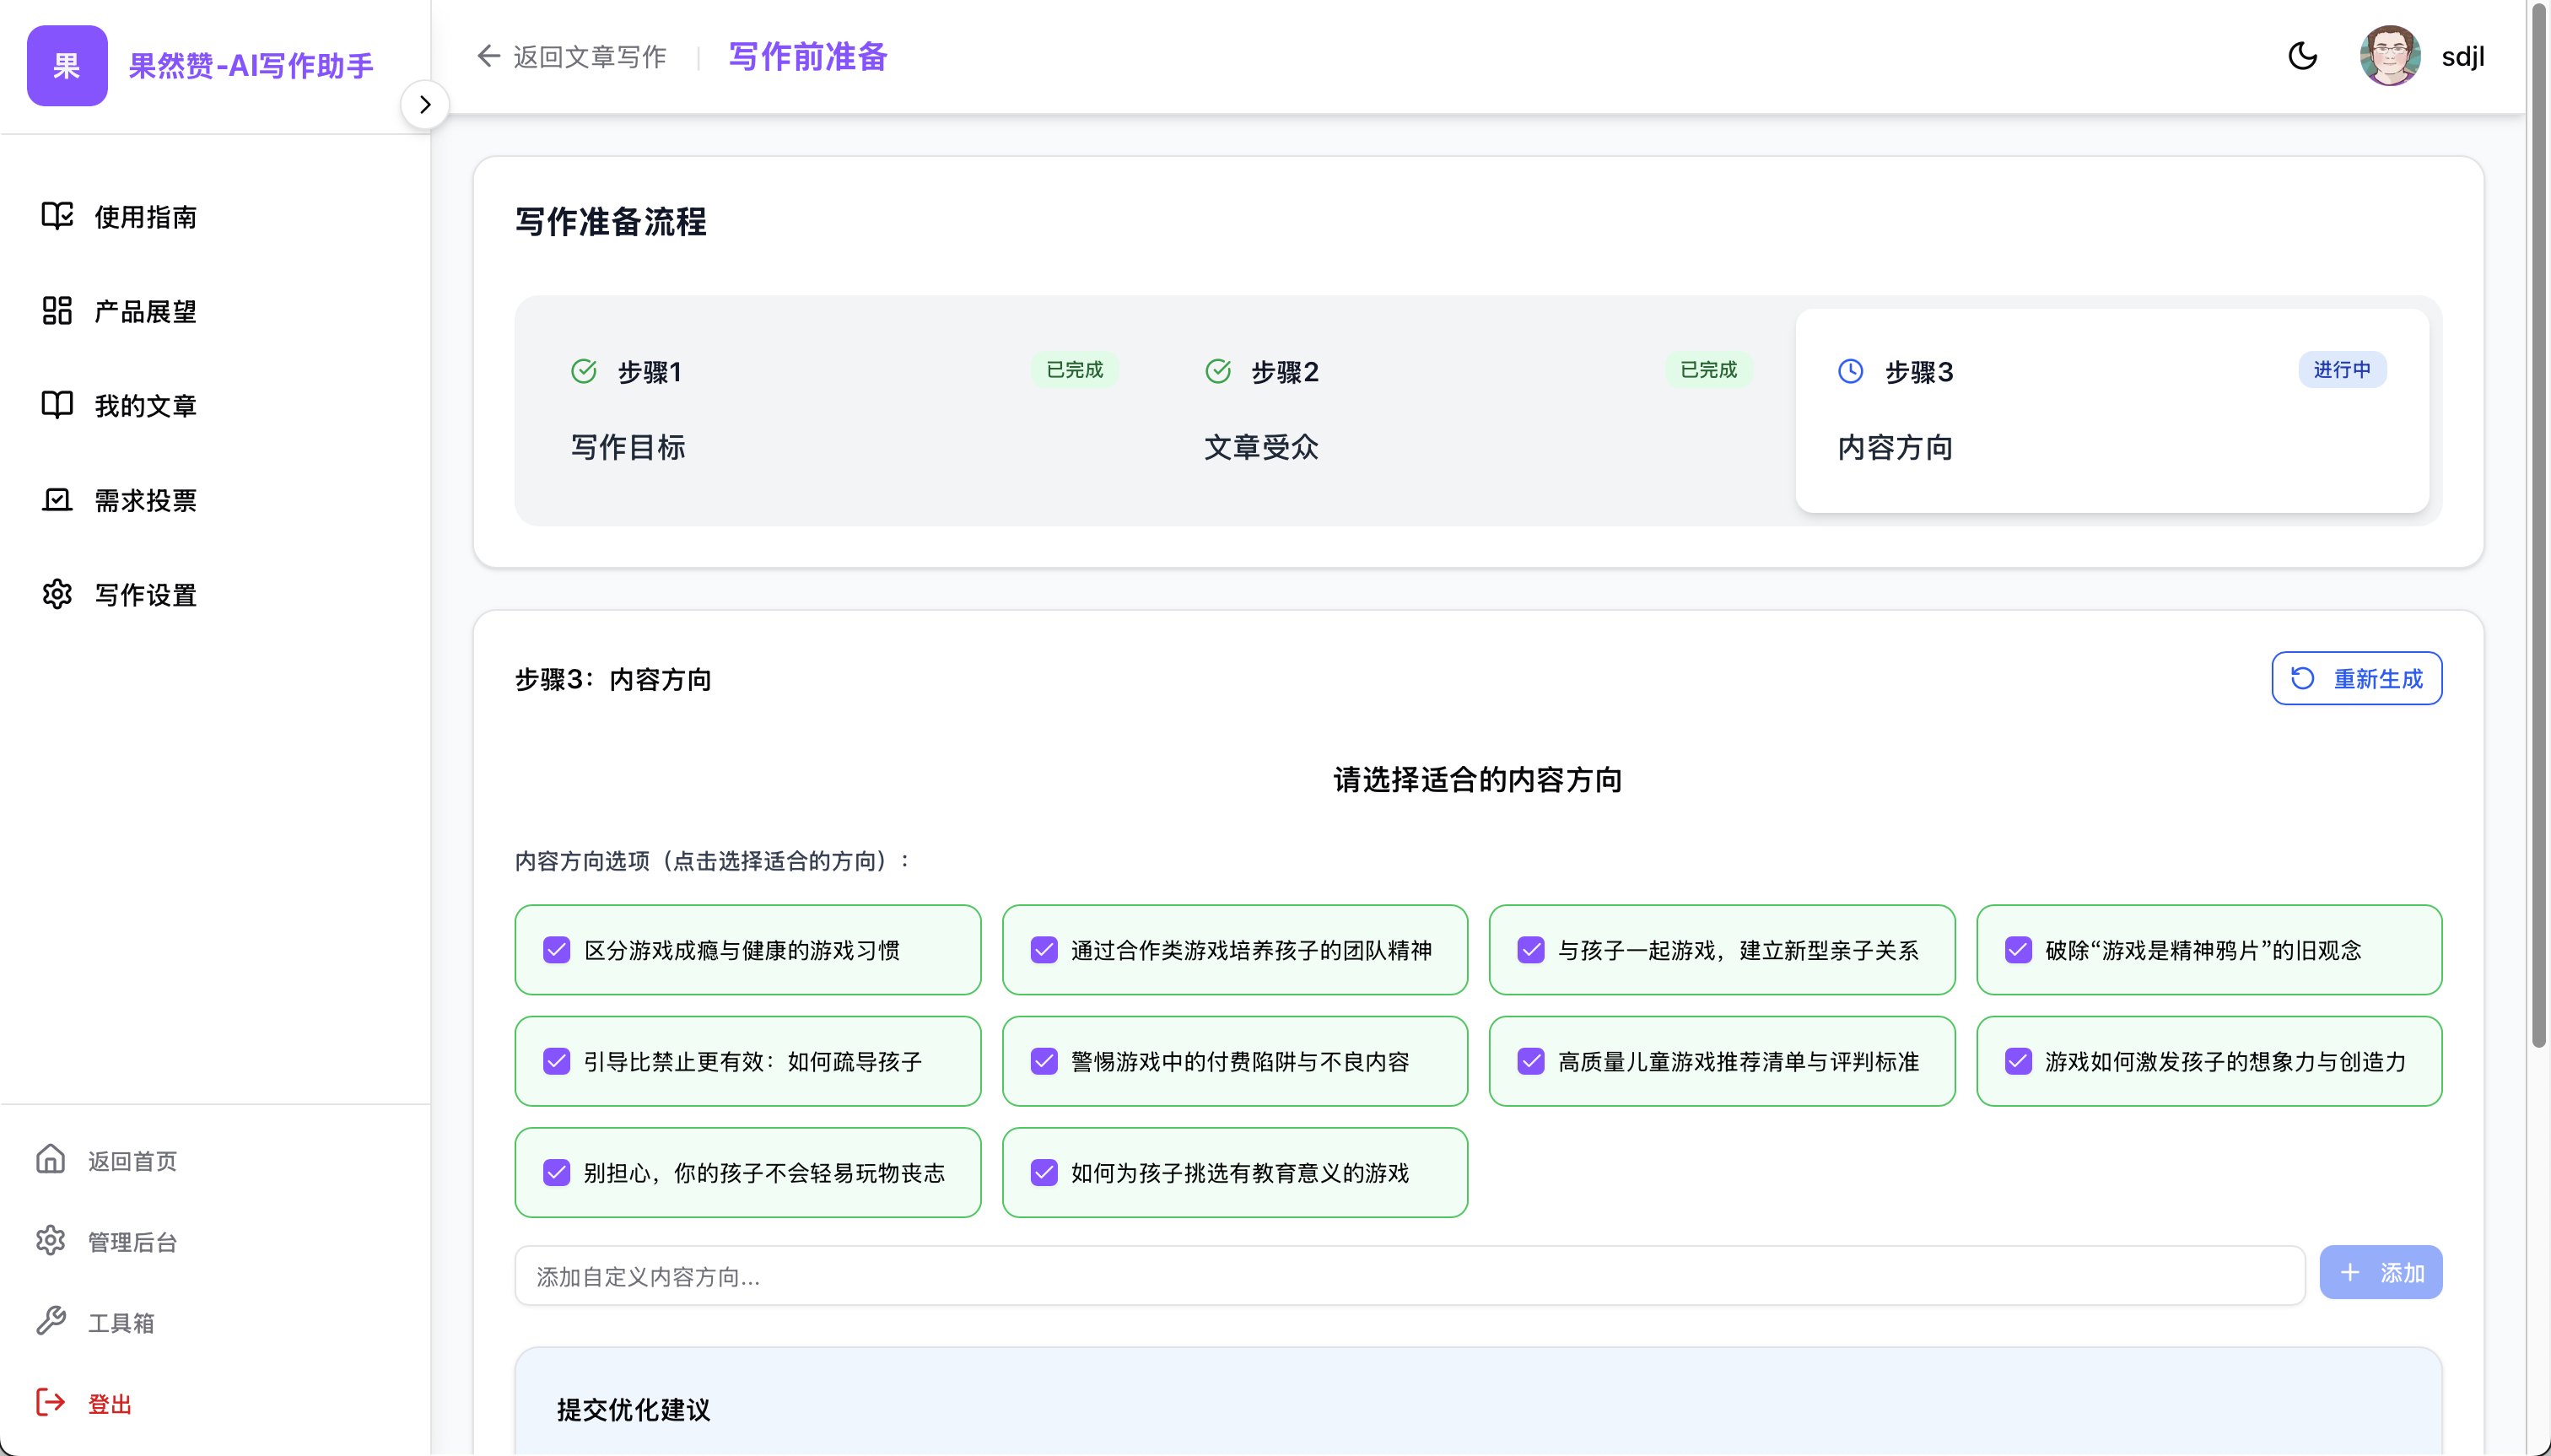Image resolution: width=2551 pixels, height=1456 pixels.
Task: Click the sdjl user avatar
Action: 2389,56
